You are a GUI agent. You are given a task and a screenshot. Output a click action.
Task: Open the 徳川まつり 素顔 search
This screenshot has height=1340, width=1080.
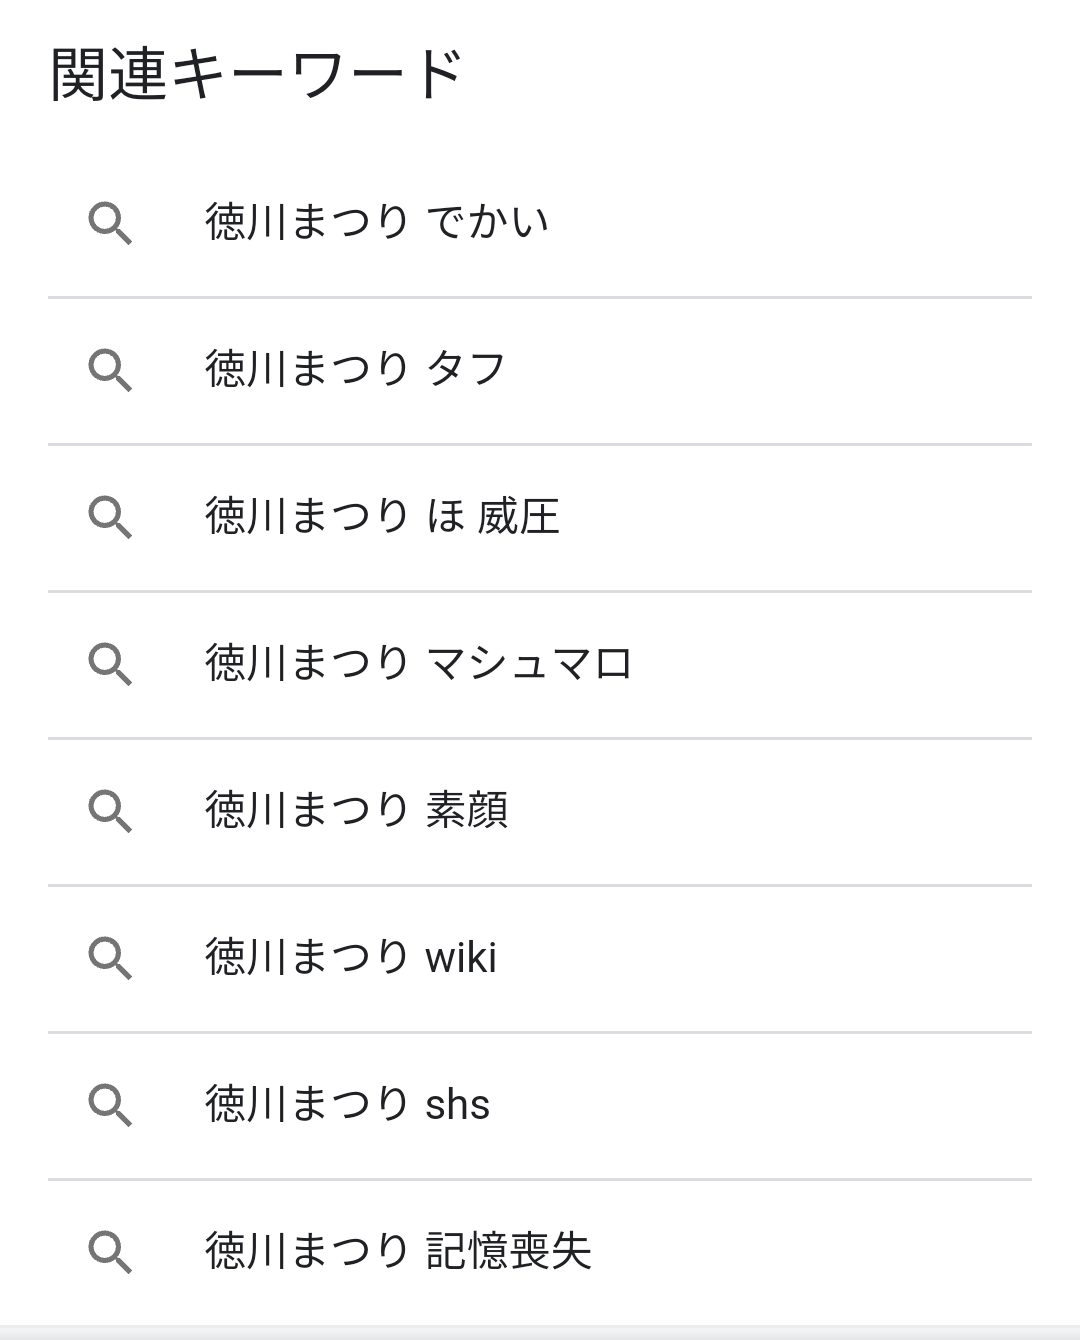pos(357,810)
